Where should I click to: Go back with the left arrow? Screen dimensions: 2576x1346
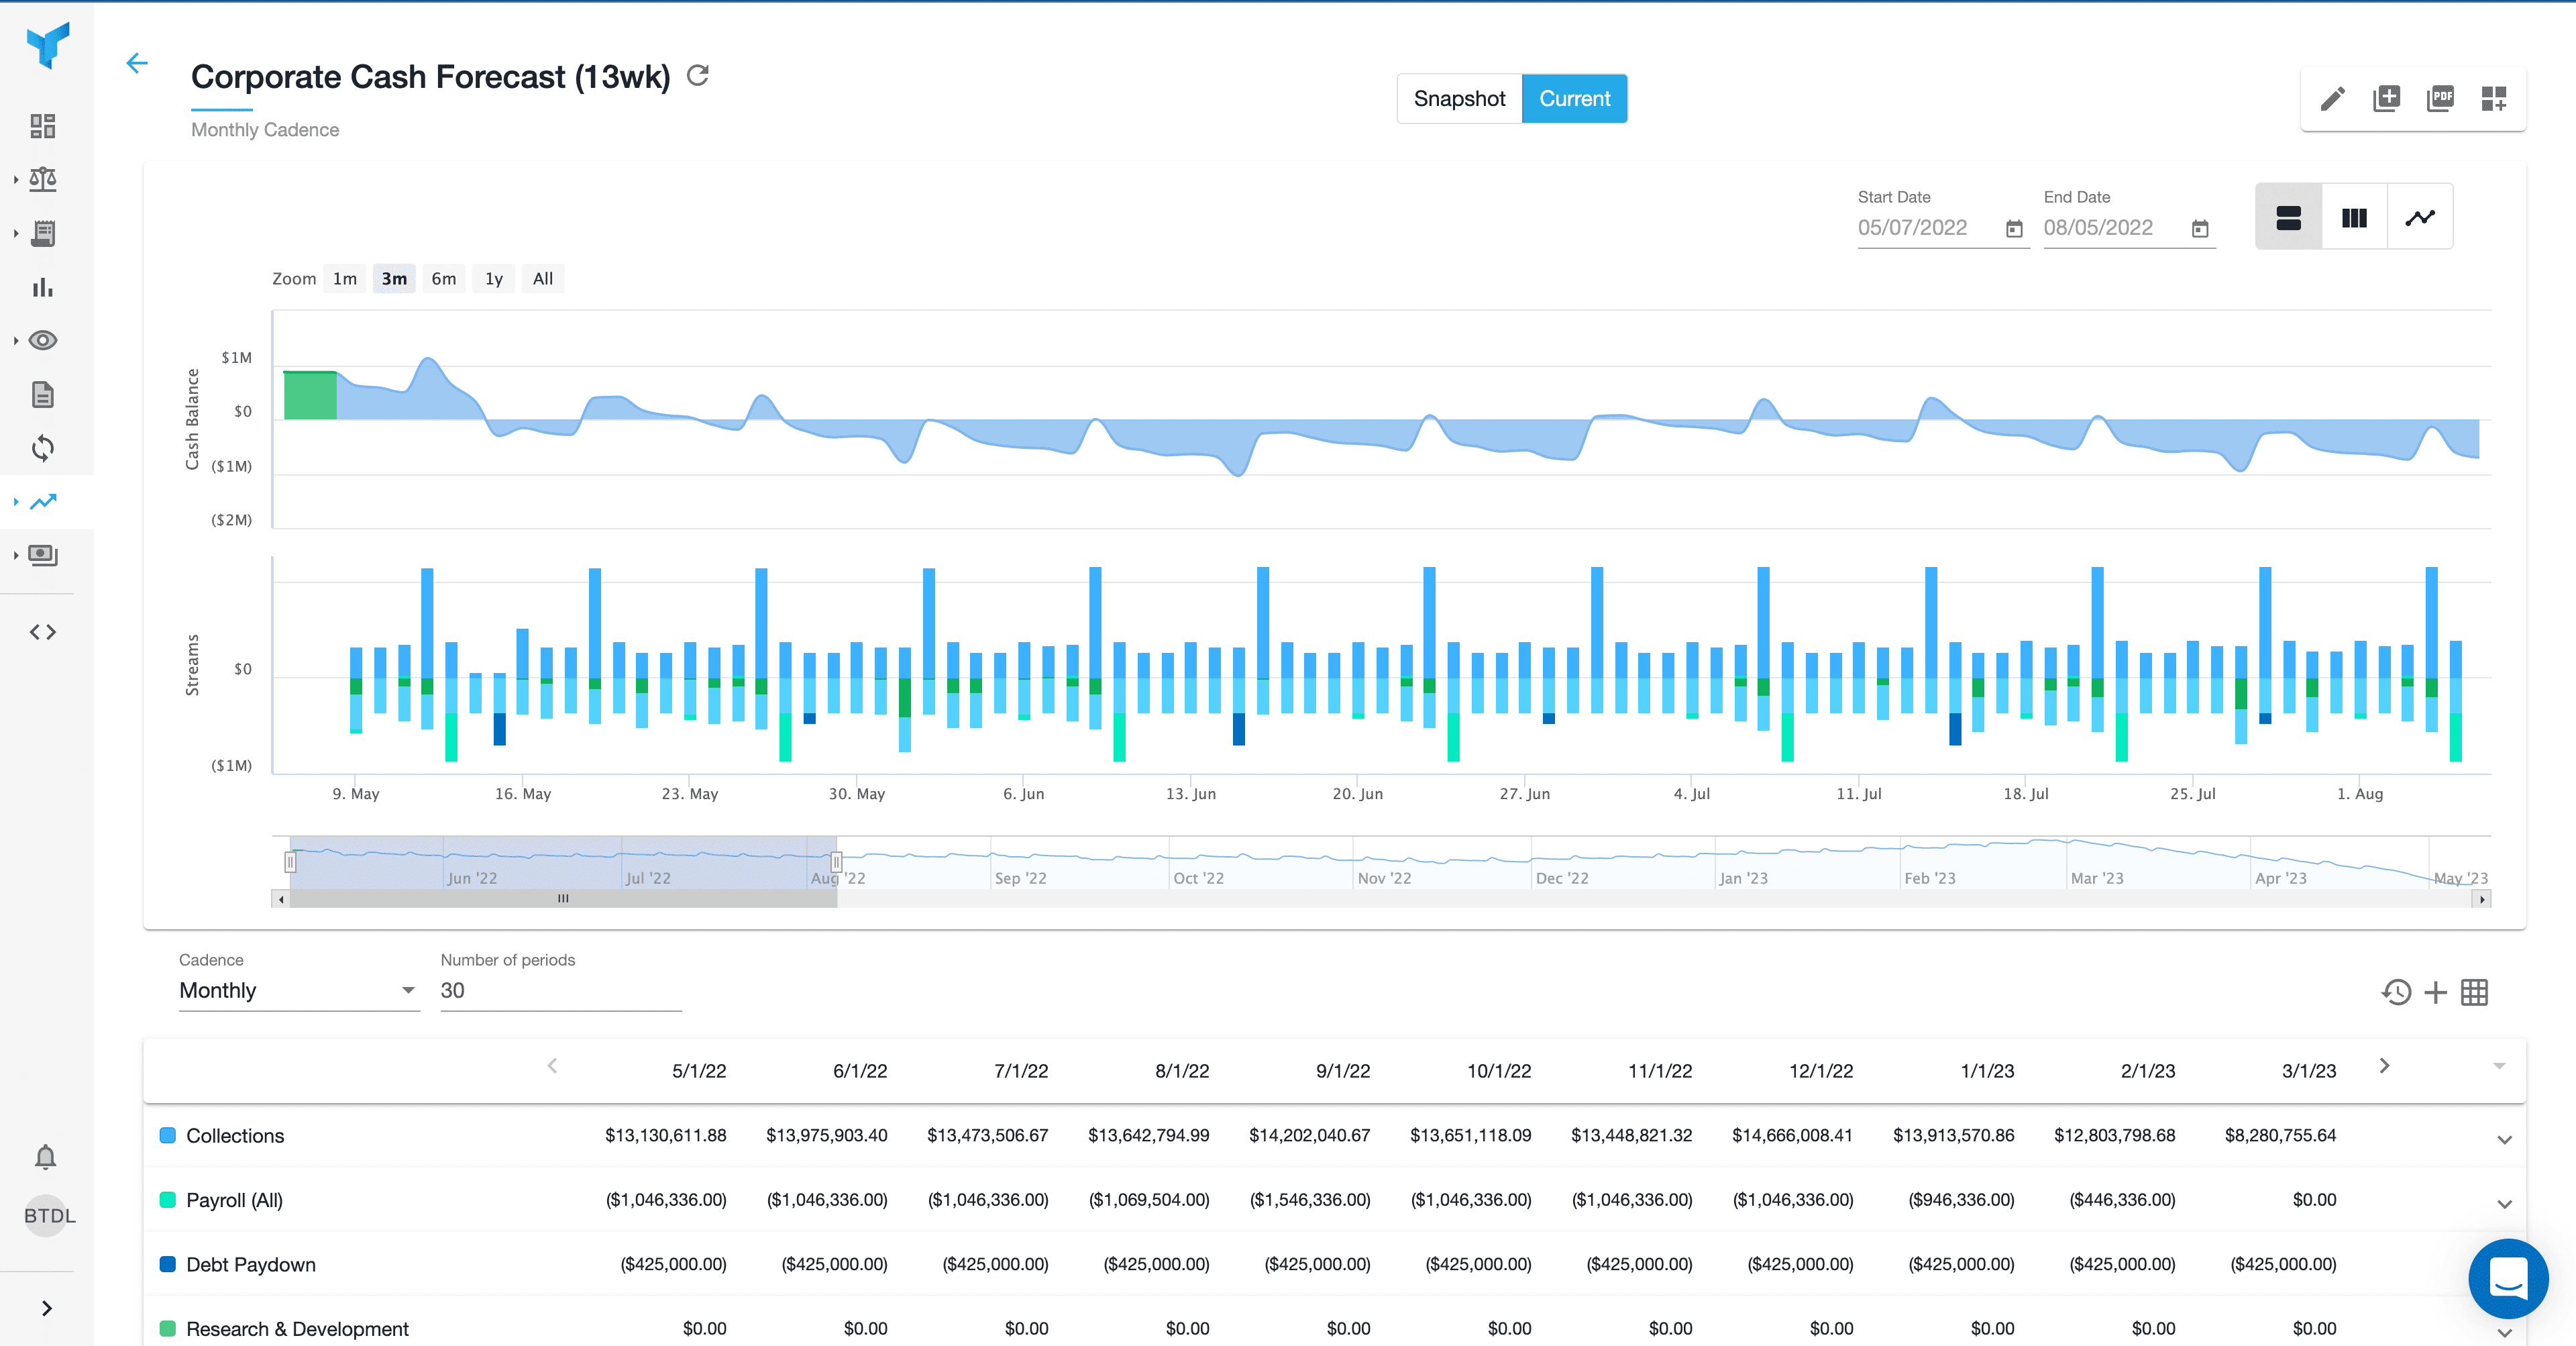[137, 64]
